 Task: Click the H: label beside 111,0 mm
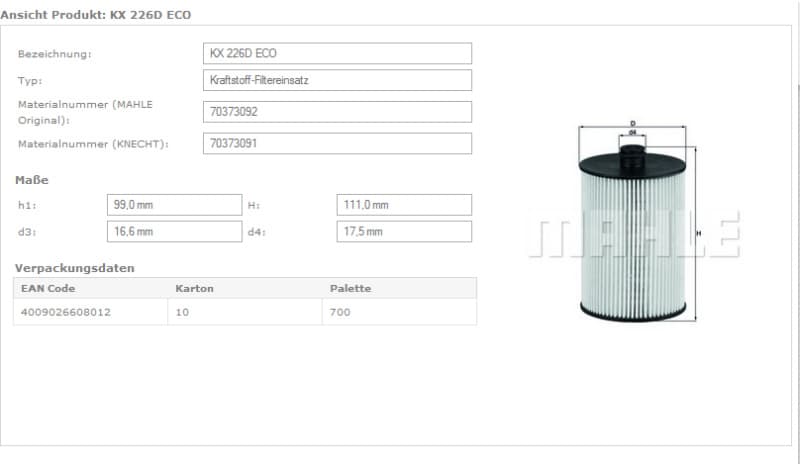[254, 205]
